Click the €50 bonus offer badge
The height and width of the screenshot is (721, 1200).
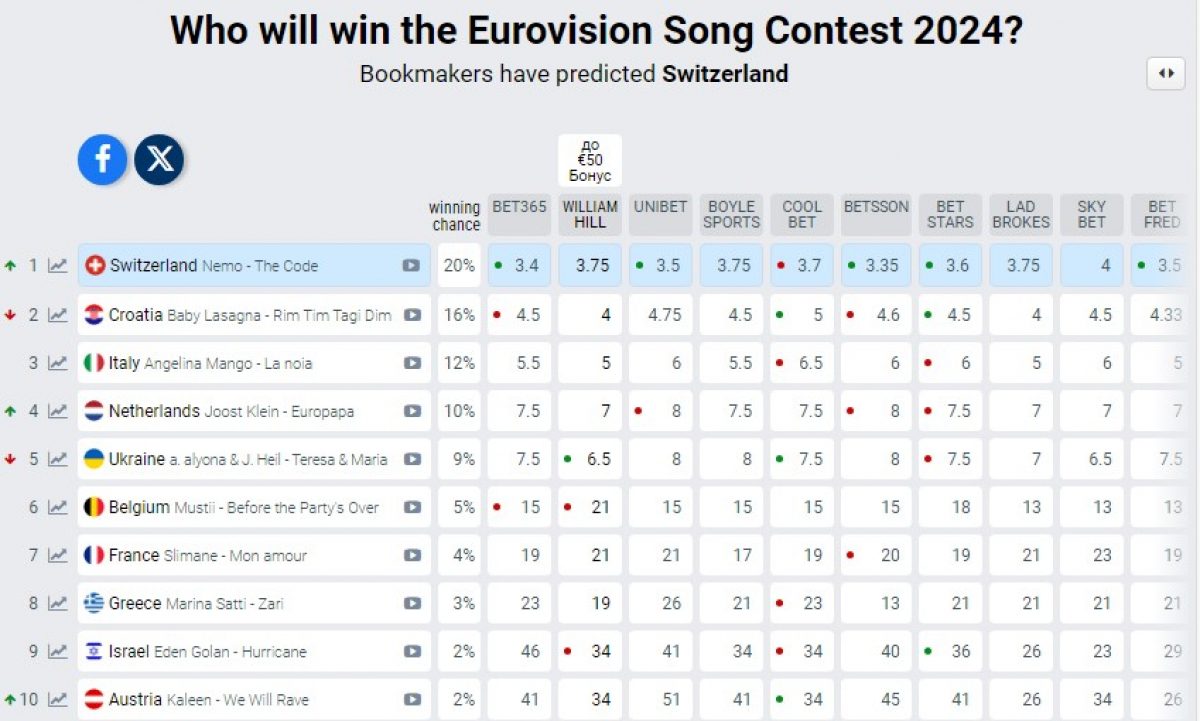coord(590,160)
